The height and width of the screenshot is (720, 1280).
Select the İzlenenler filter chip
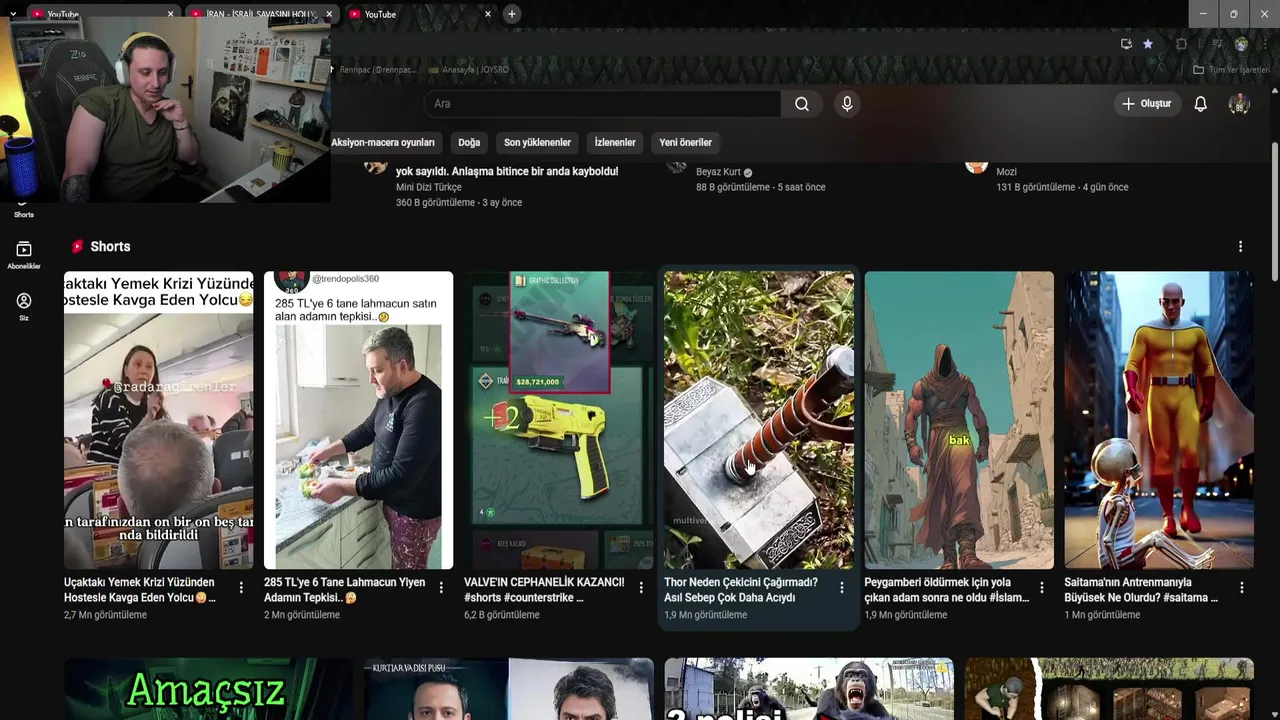[615, 142]
